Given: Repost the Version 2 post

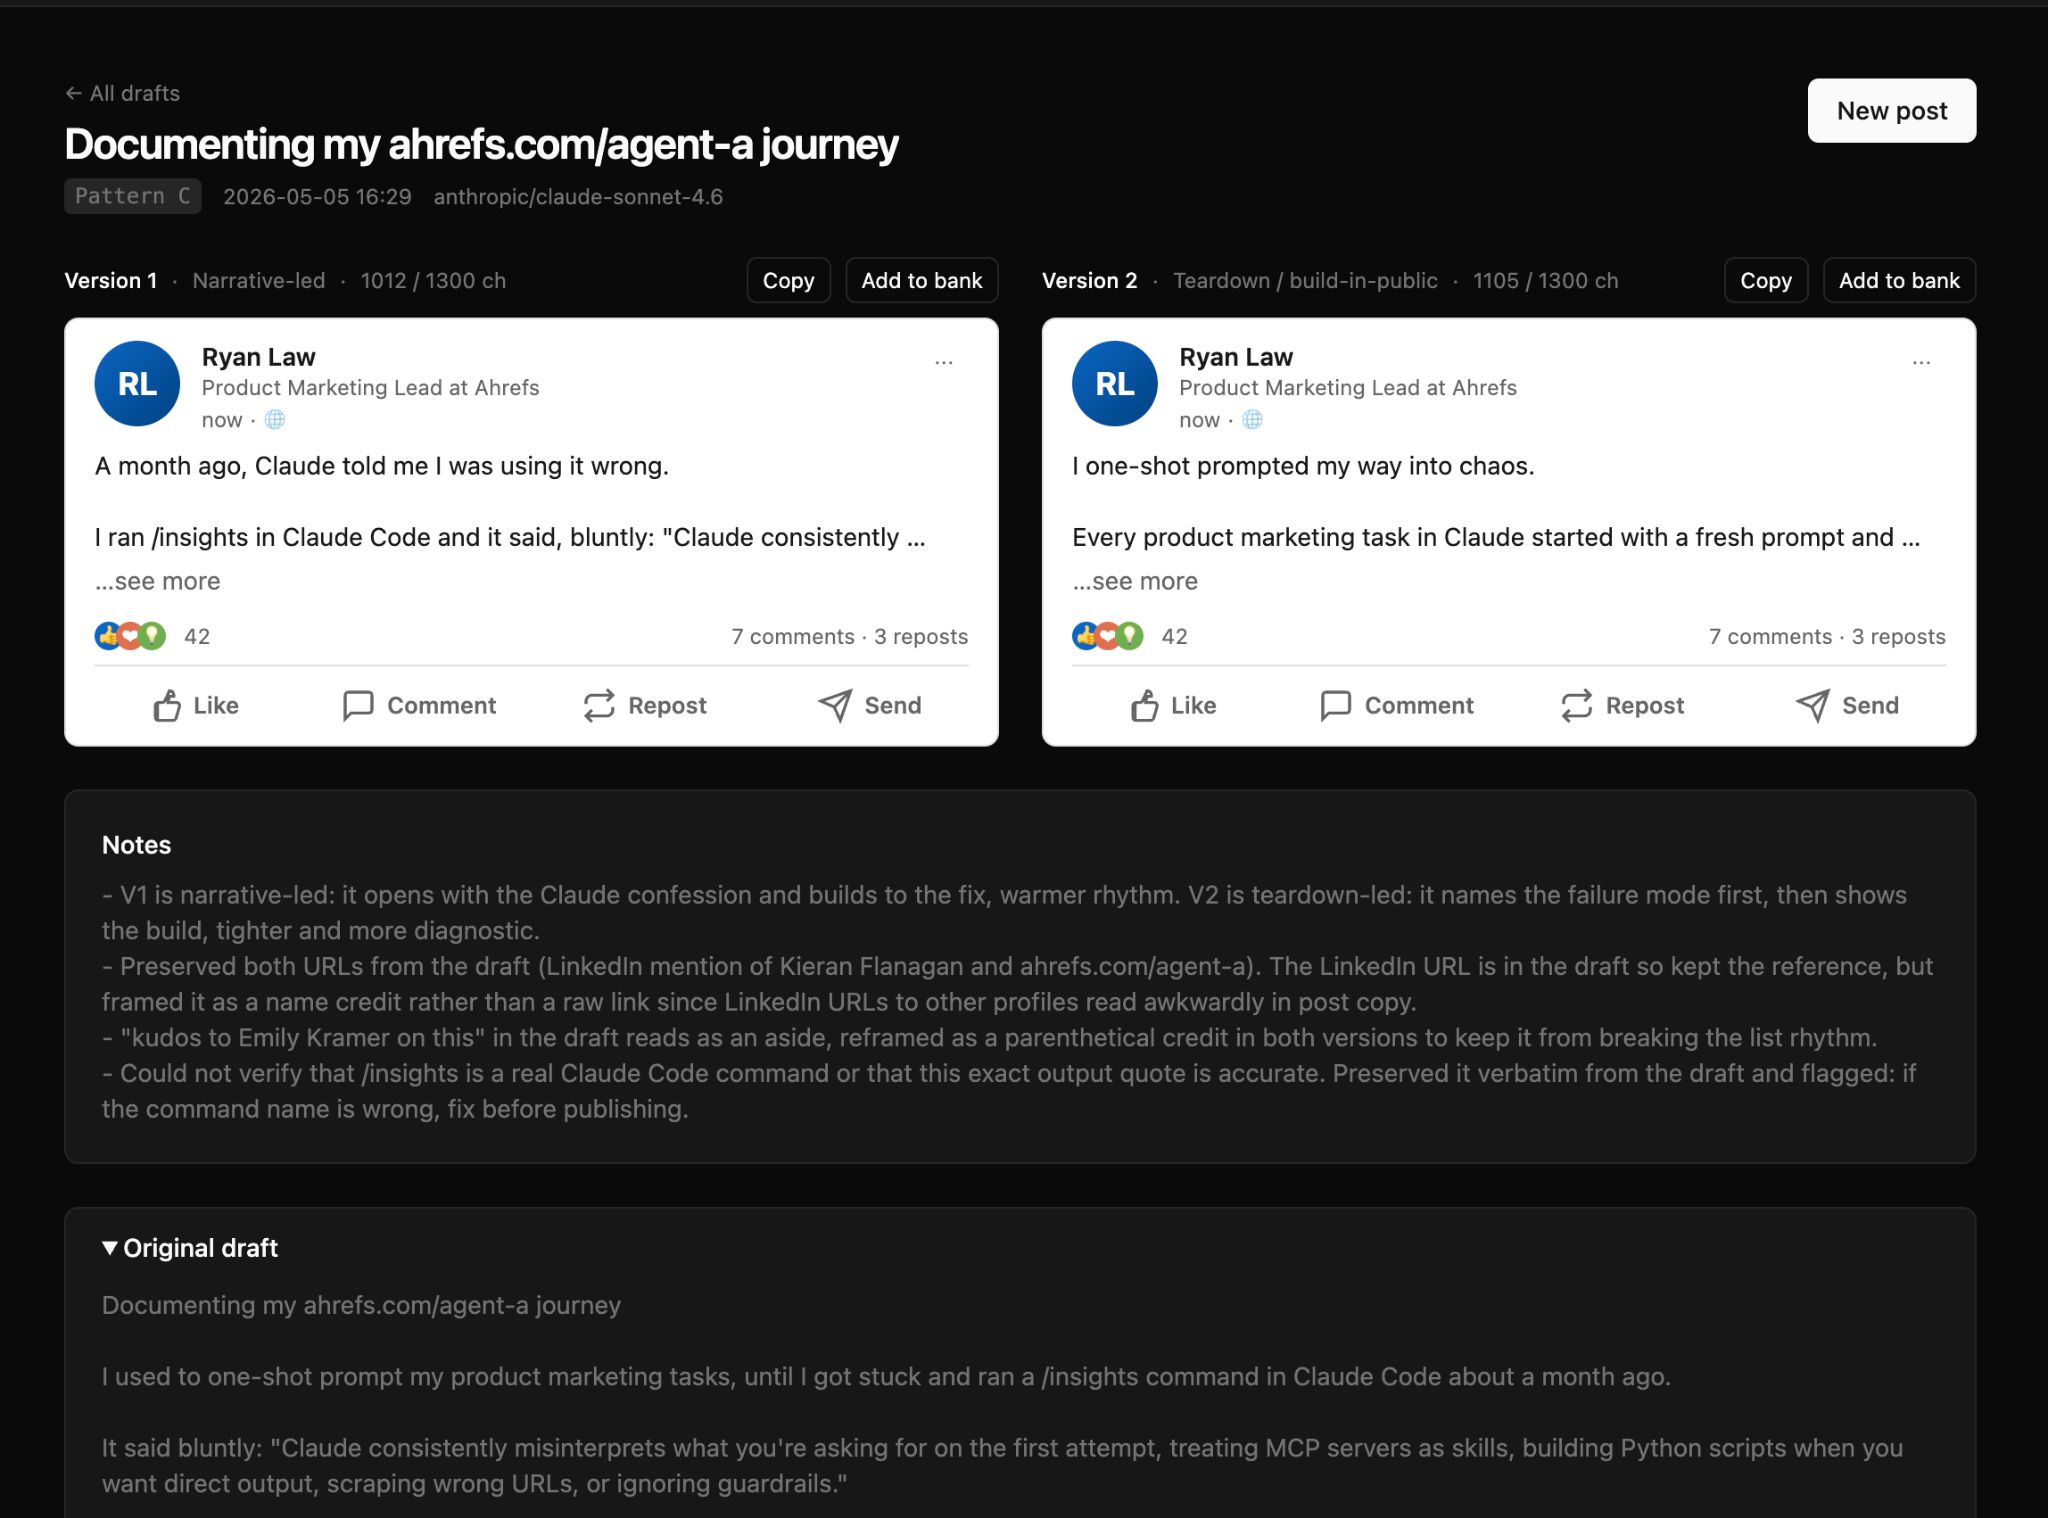Looking at the screenshot, I should tap(1622, 705).
